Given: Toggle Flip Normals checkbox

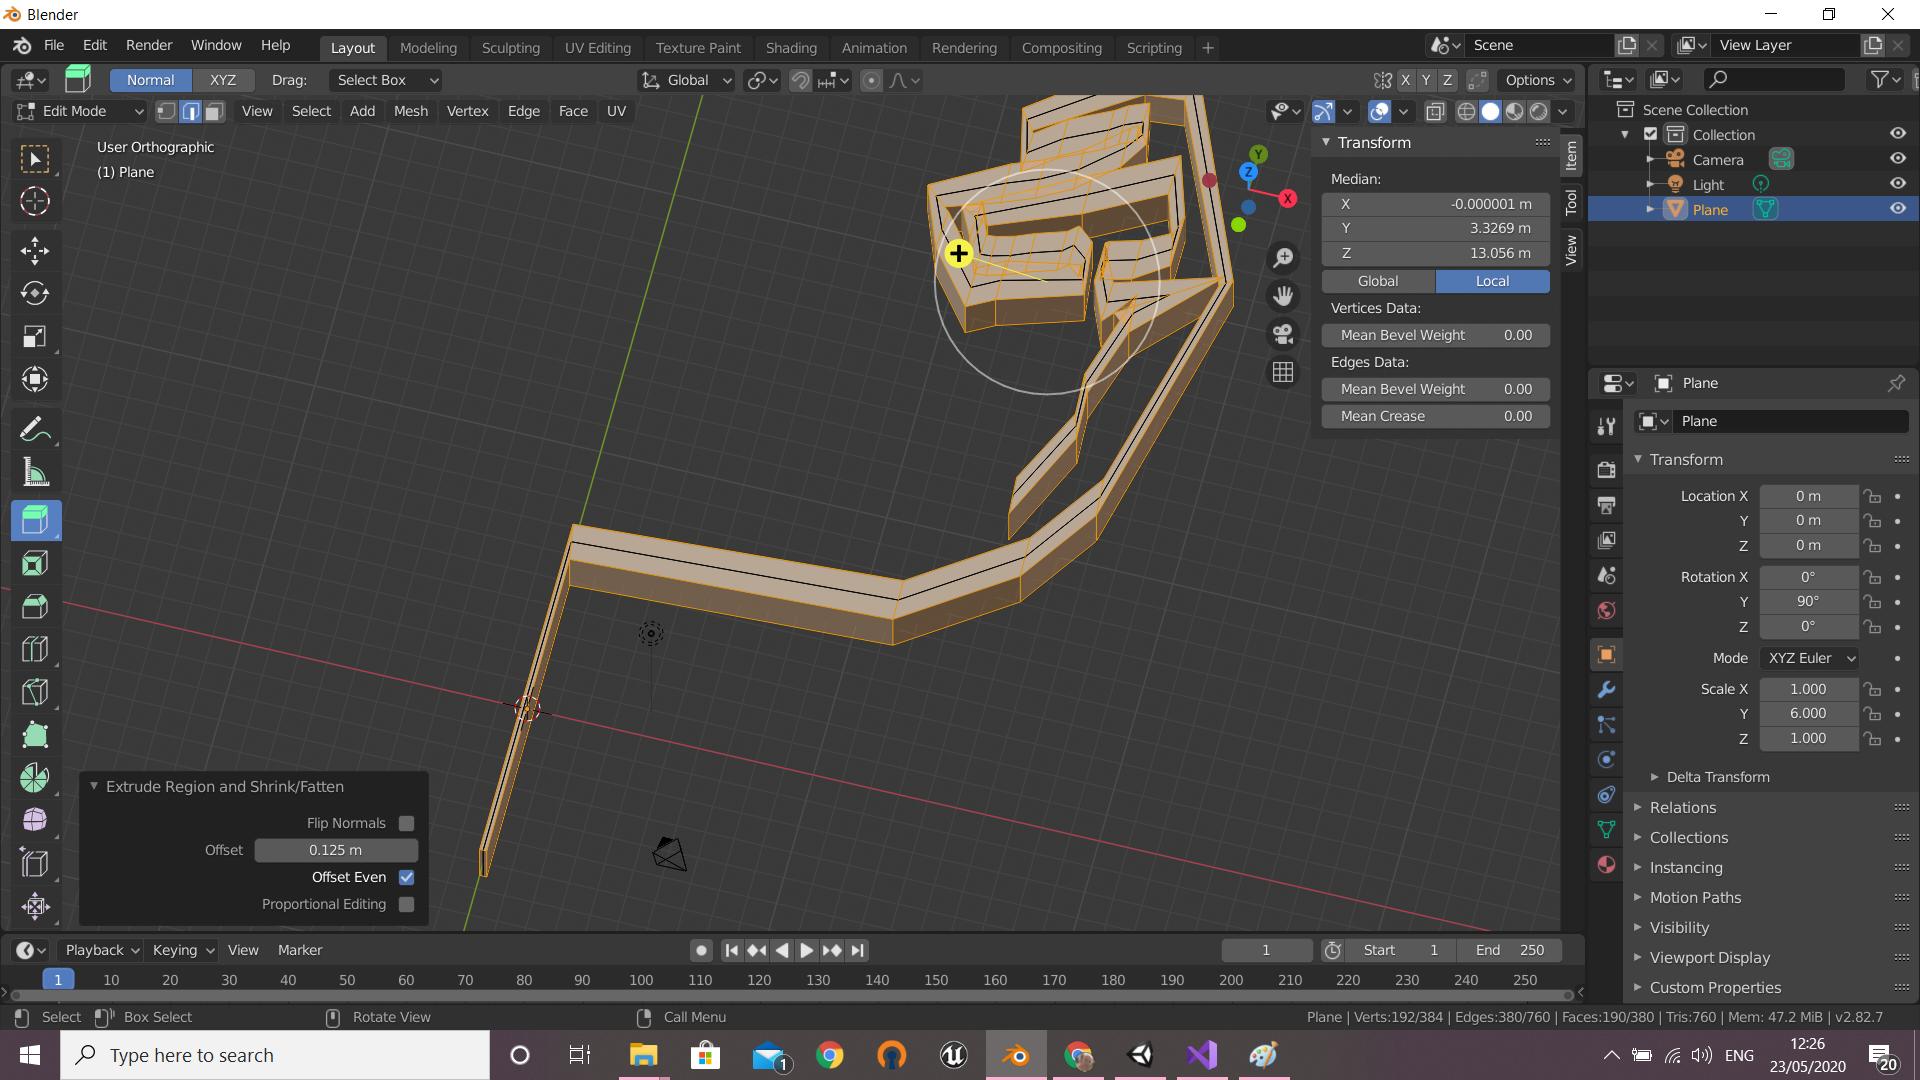Looking at the screenshot, I should (406, 823).
